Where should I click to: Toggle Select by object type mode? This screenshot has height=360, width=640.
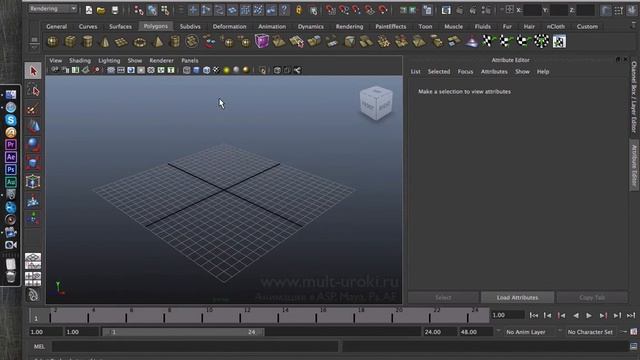tap(152, 10)
